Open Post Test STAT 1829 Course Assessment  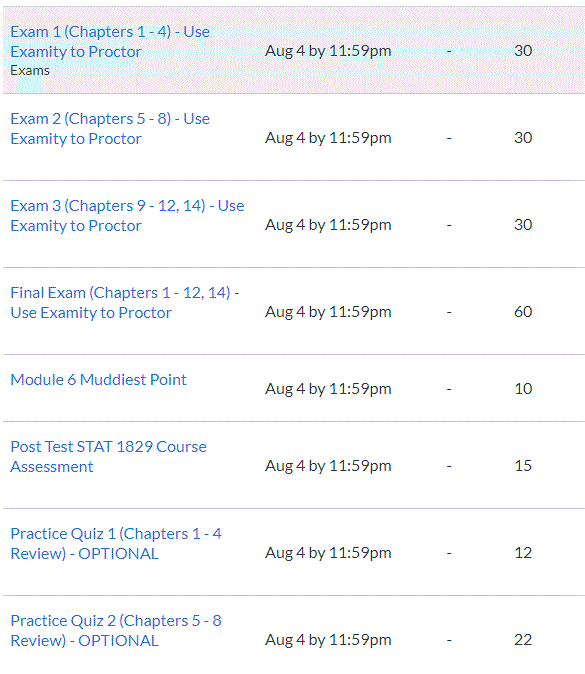[108, 456]
